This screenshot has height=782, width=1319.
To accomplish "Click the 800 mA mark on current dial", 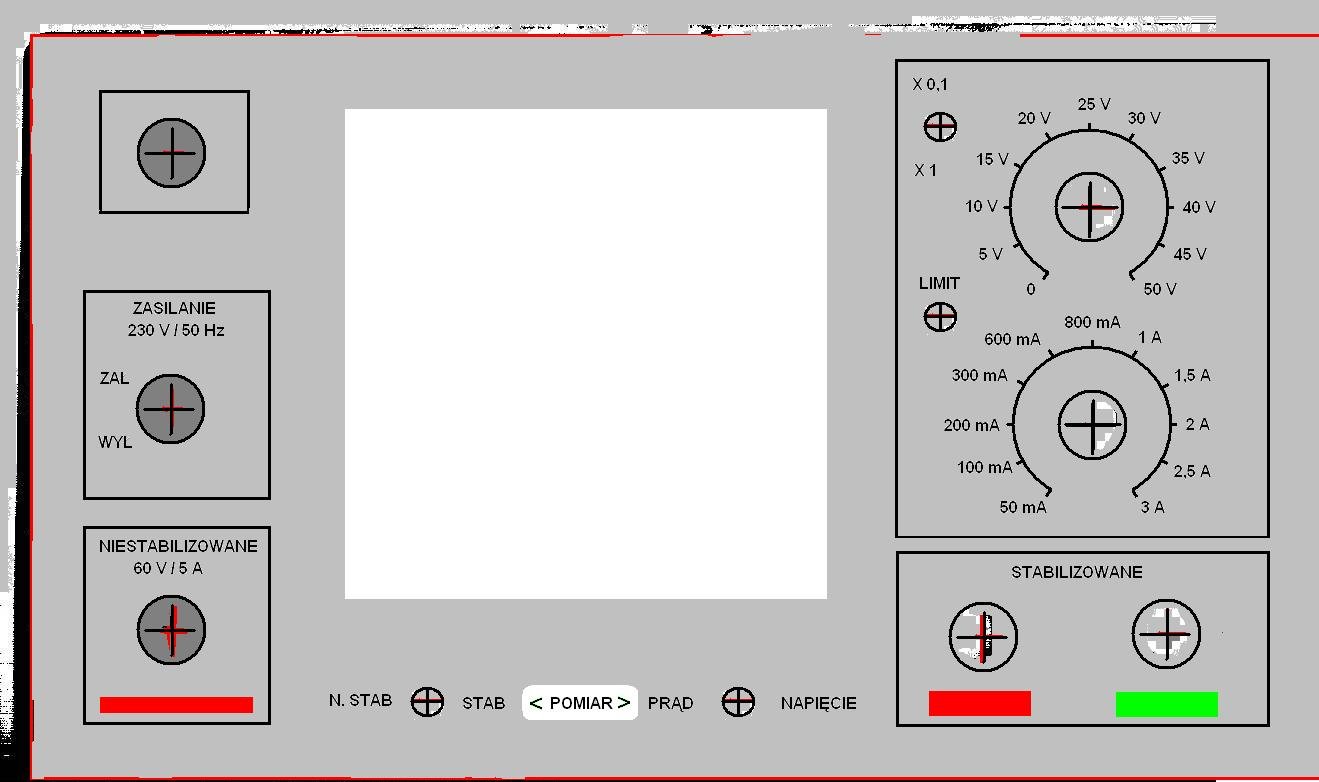I will (x=1092, y=323).
